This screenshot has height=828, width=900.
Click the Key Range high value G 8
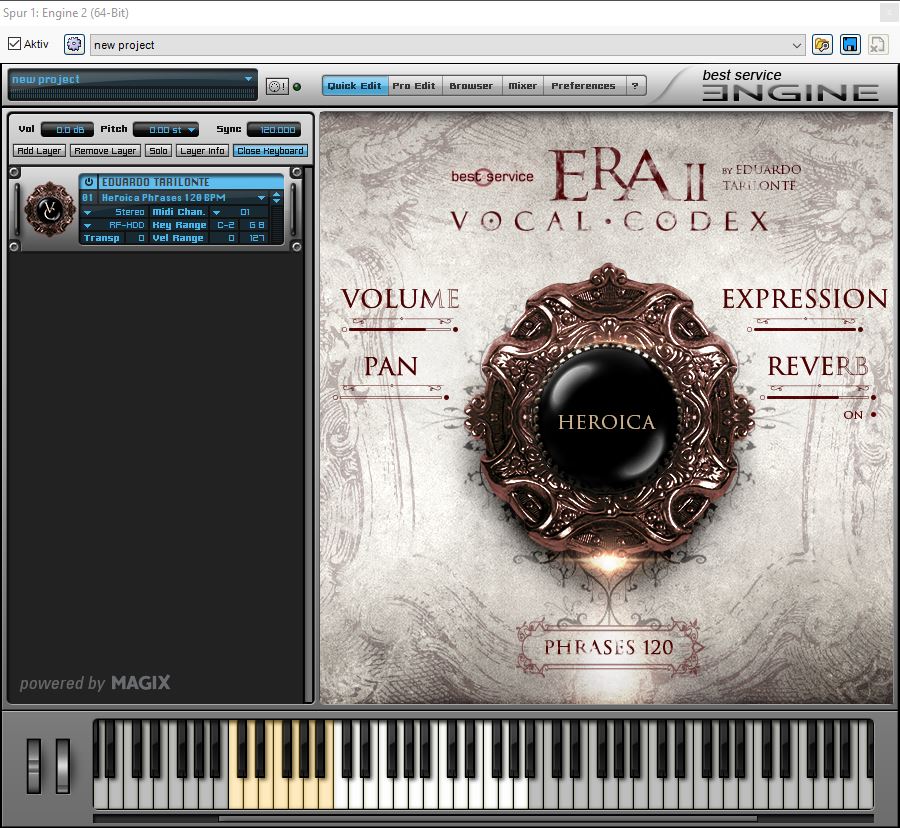(256, 225)
